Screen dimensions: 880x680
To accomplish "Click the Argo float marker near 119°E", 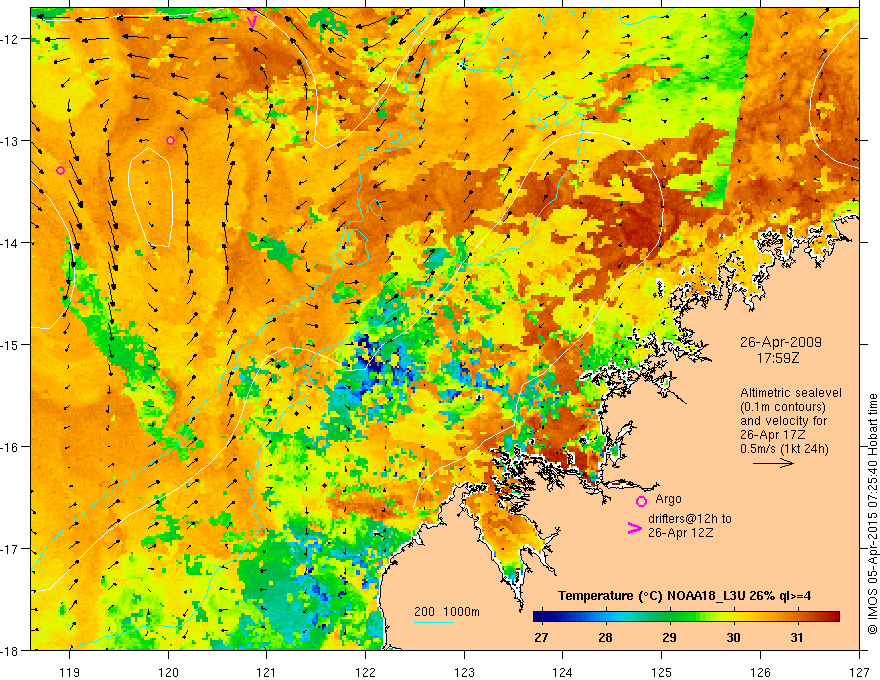I will [x=61, y=171].
